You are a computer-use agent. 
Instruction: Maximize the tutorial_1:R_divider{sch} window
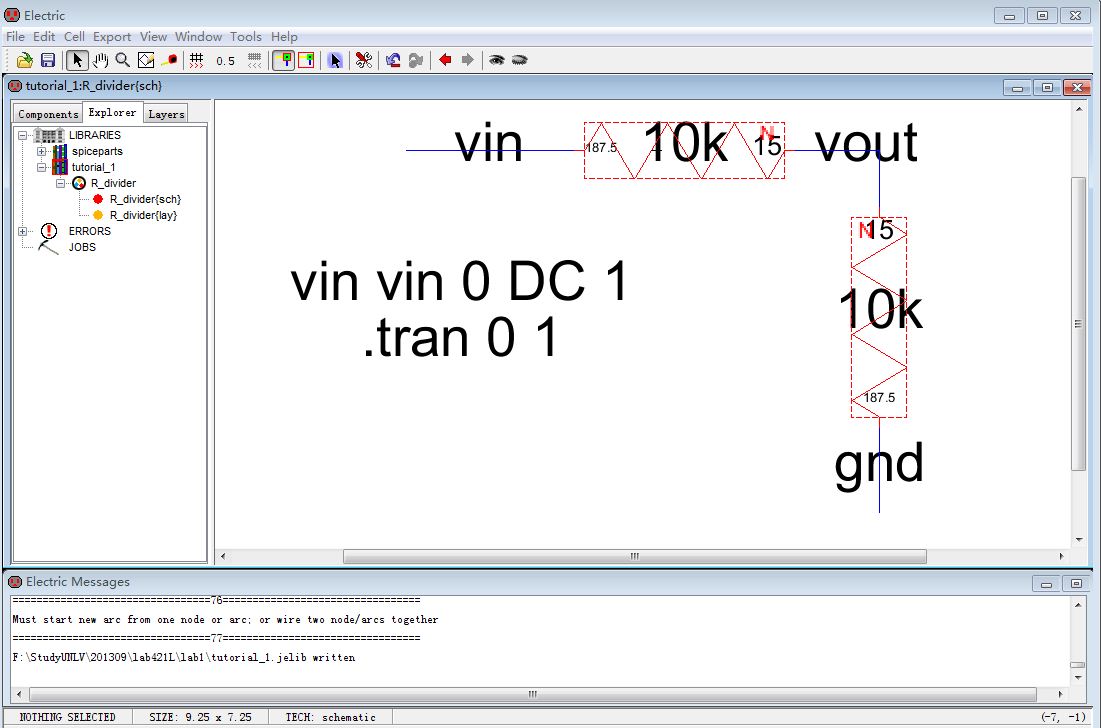coord(1048,87)
